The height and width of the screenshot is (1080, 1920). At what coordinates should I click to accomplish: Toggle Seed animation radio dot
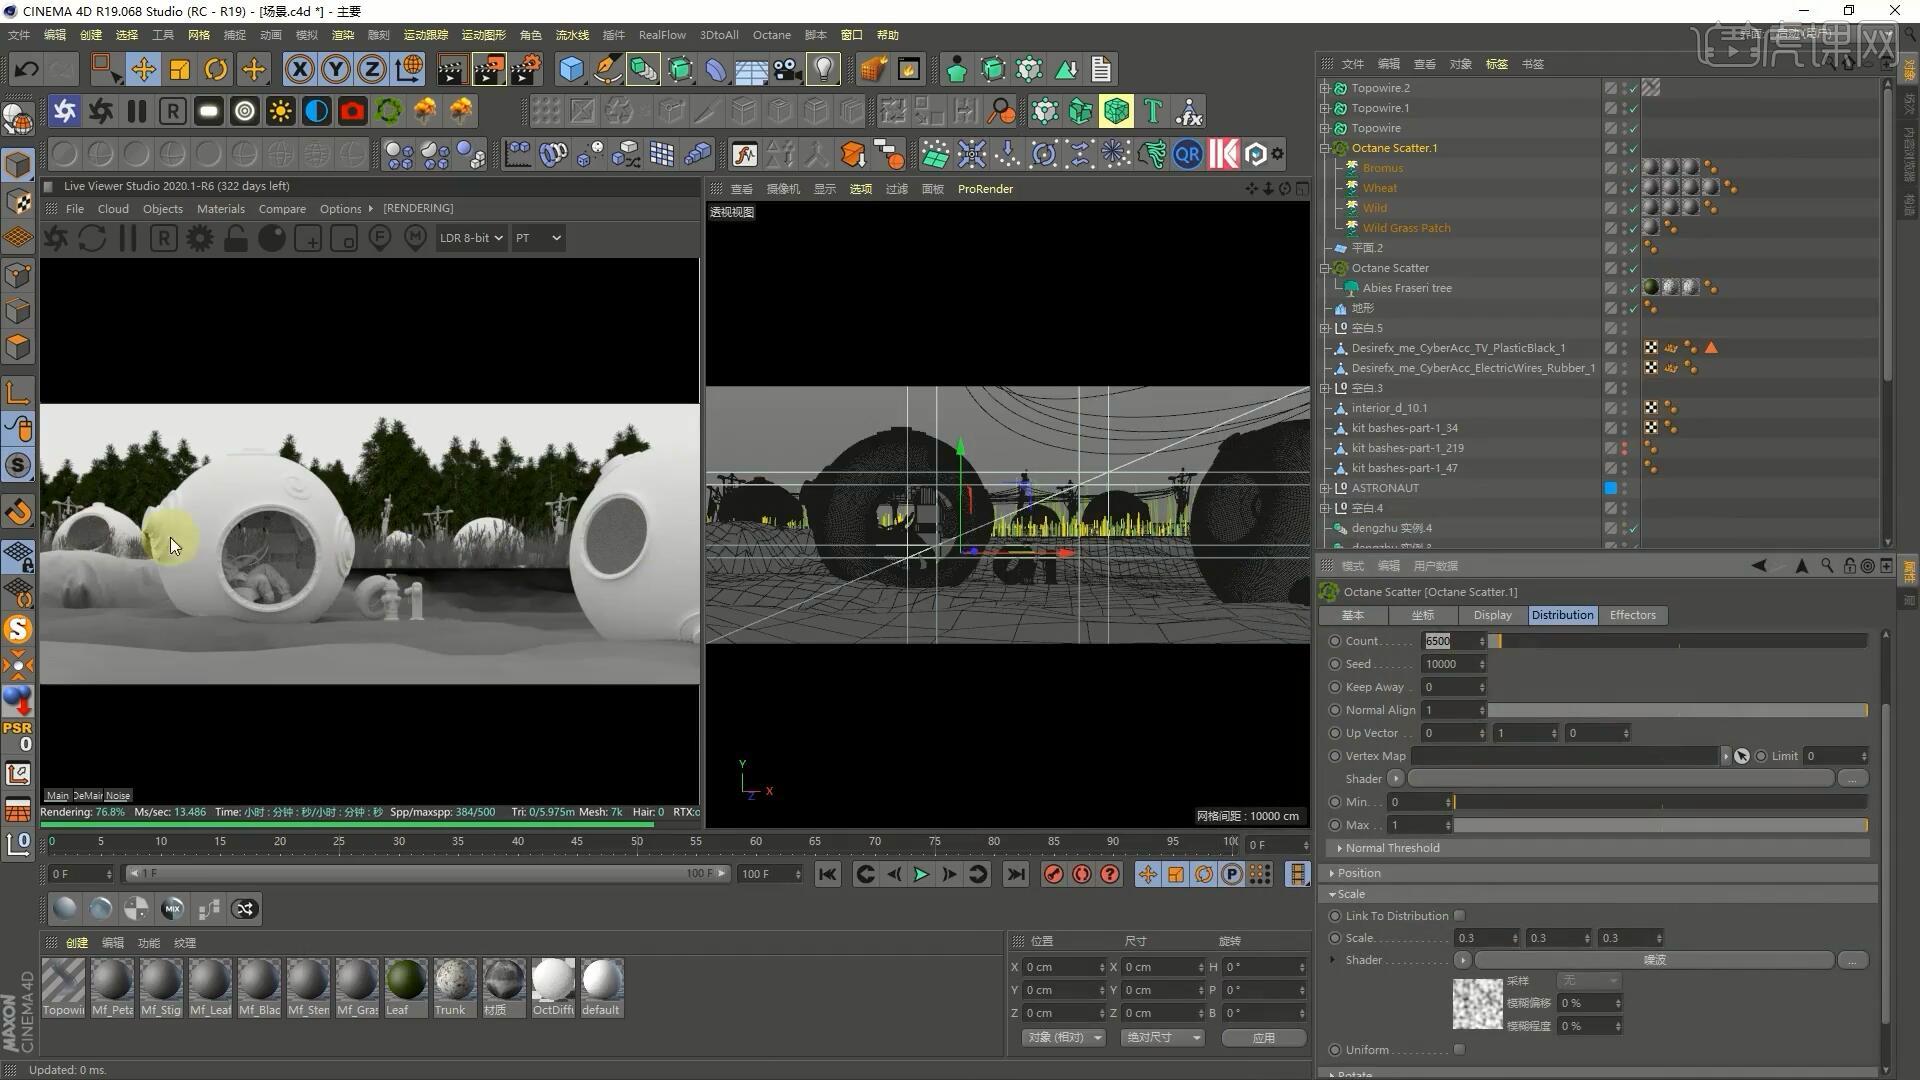[x=1335, y=664]
